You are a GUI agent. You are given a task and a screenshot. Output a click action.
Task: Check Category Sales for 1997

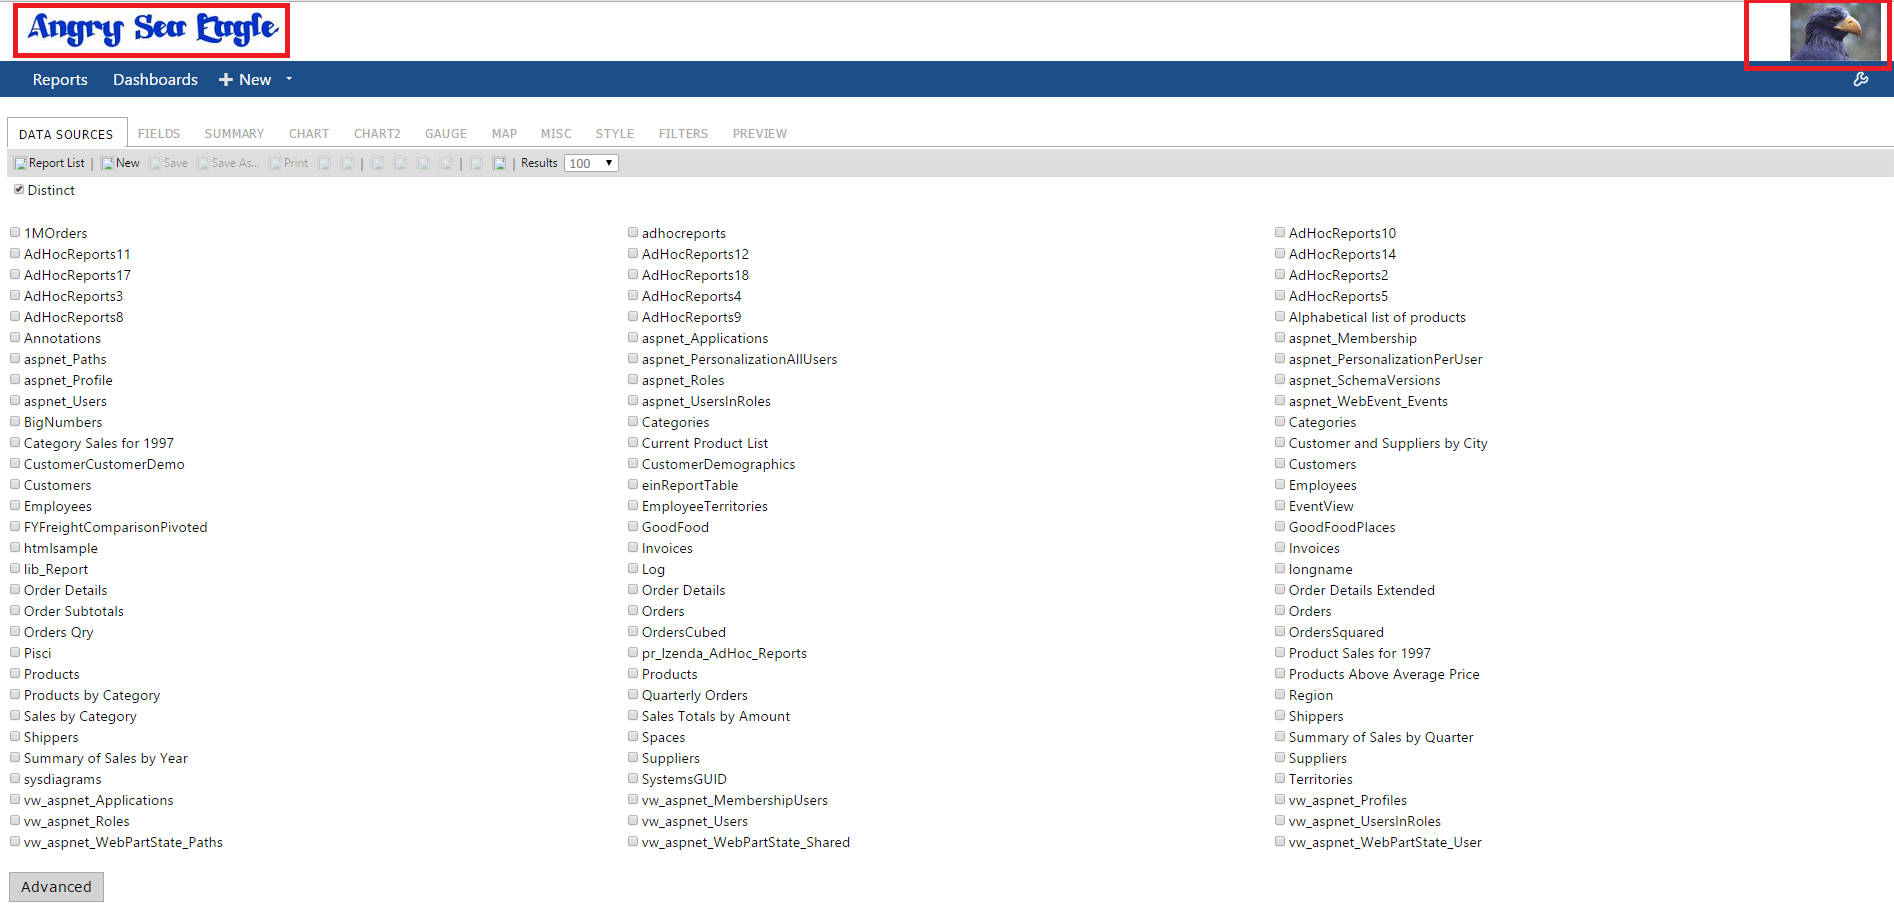tap(16, 442)
